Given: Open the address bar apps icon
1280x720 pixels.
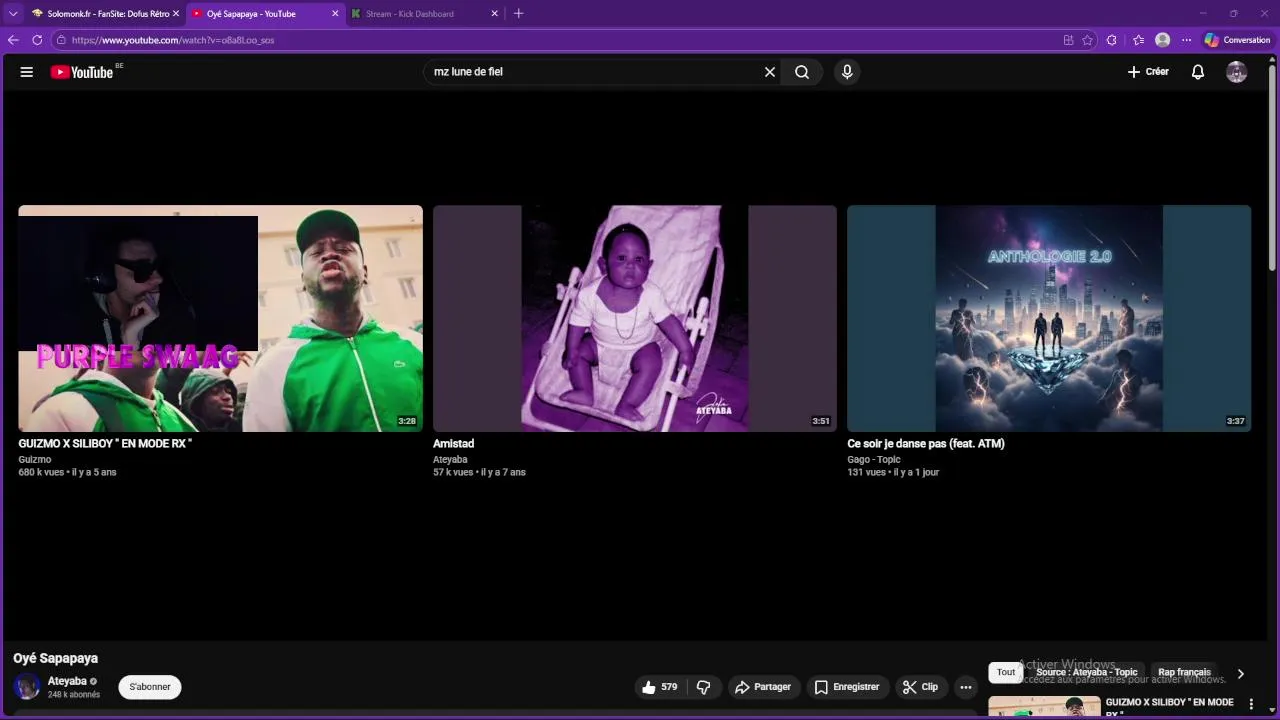Looking at the screenshot, I should click(1068, 40).
